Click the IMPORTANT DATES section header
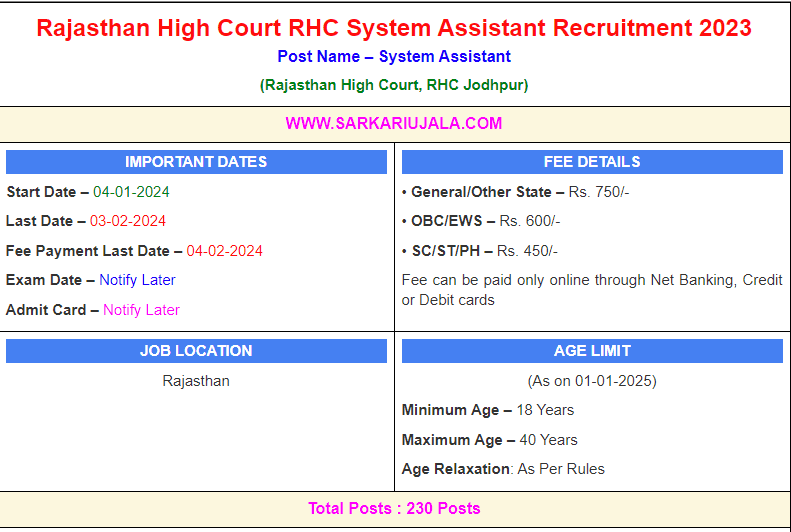Viewport: 791px width, 532px height. coord(196,162)
